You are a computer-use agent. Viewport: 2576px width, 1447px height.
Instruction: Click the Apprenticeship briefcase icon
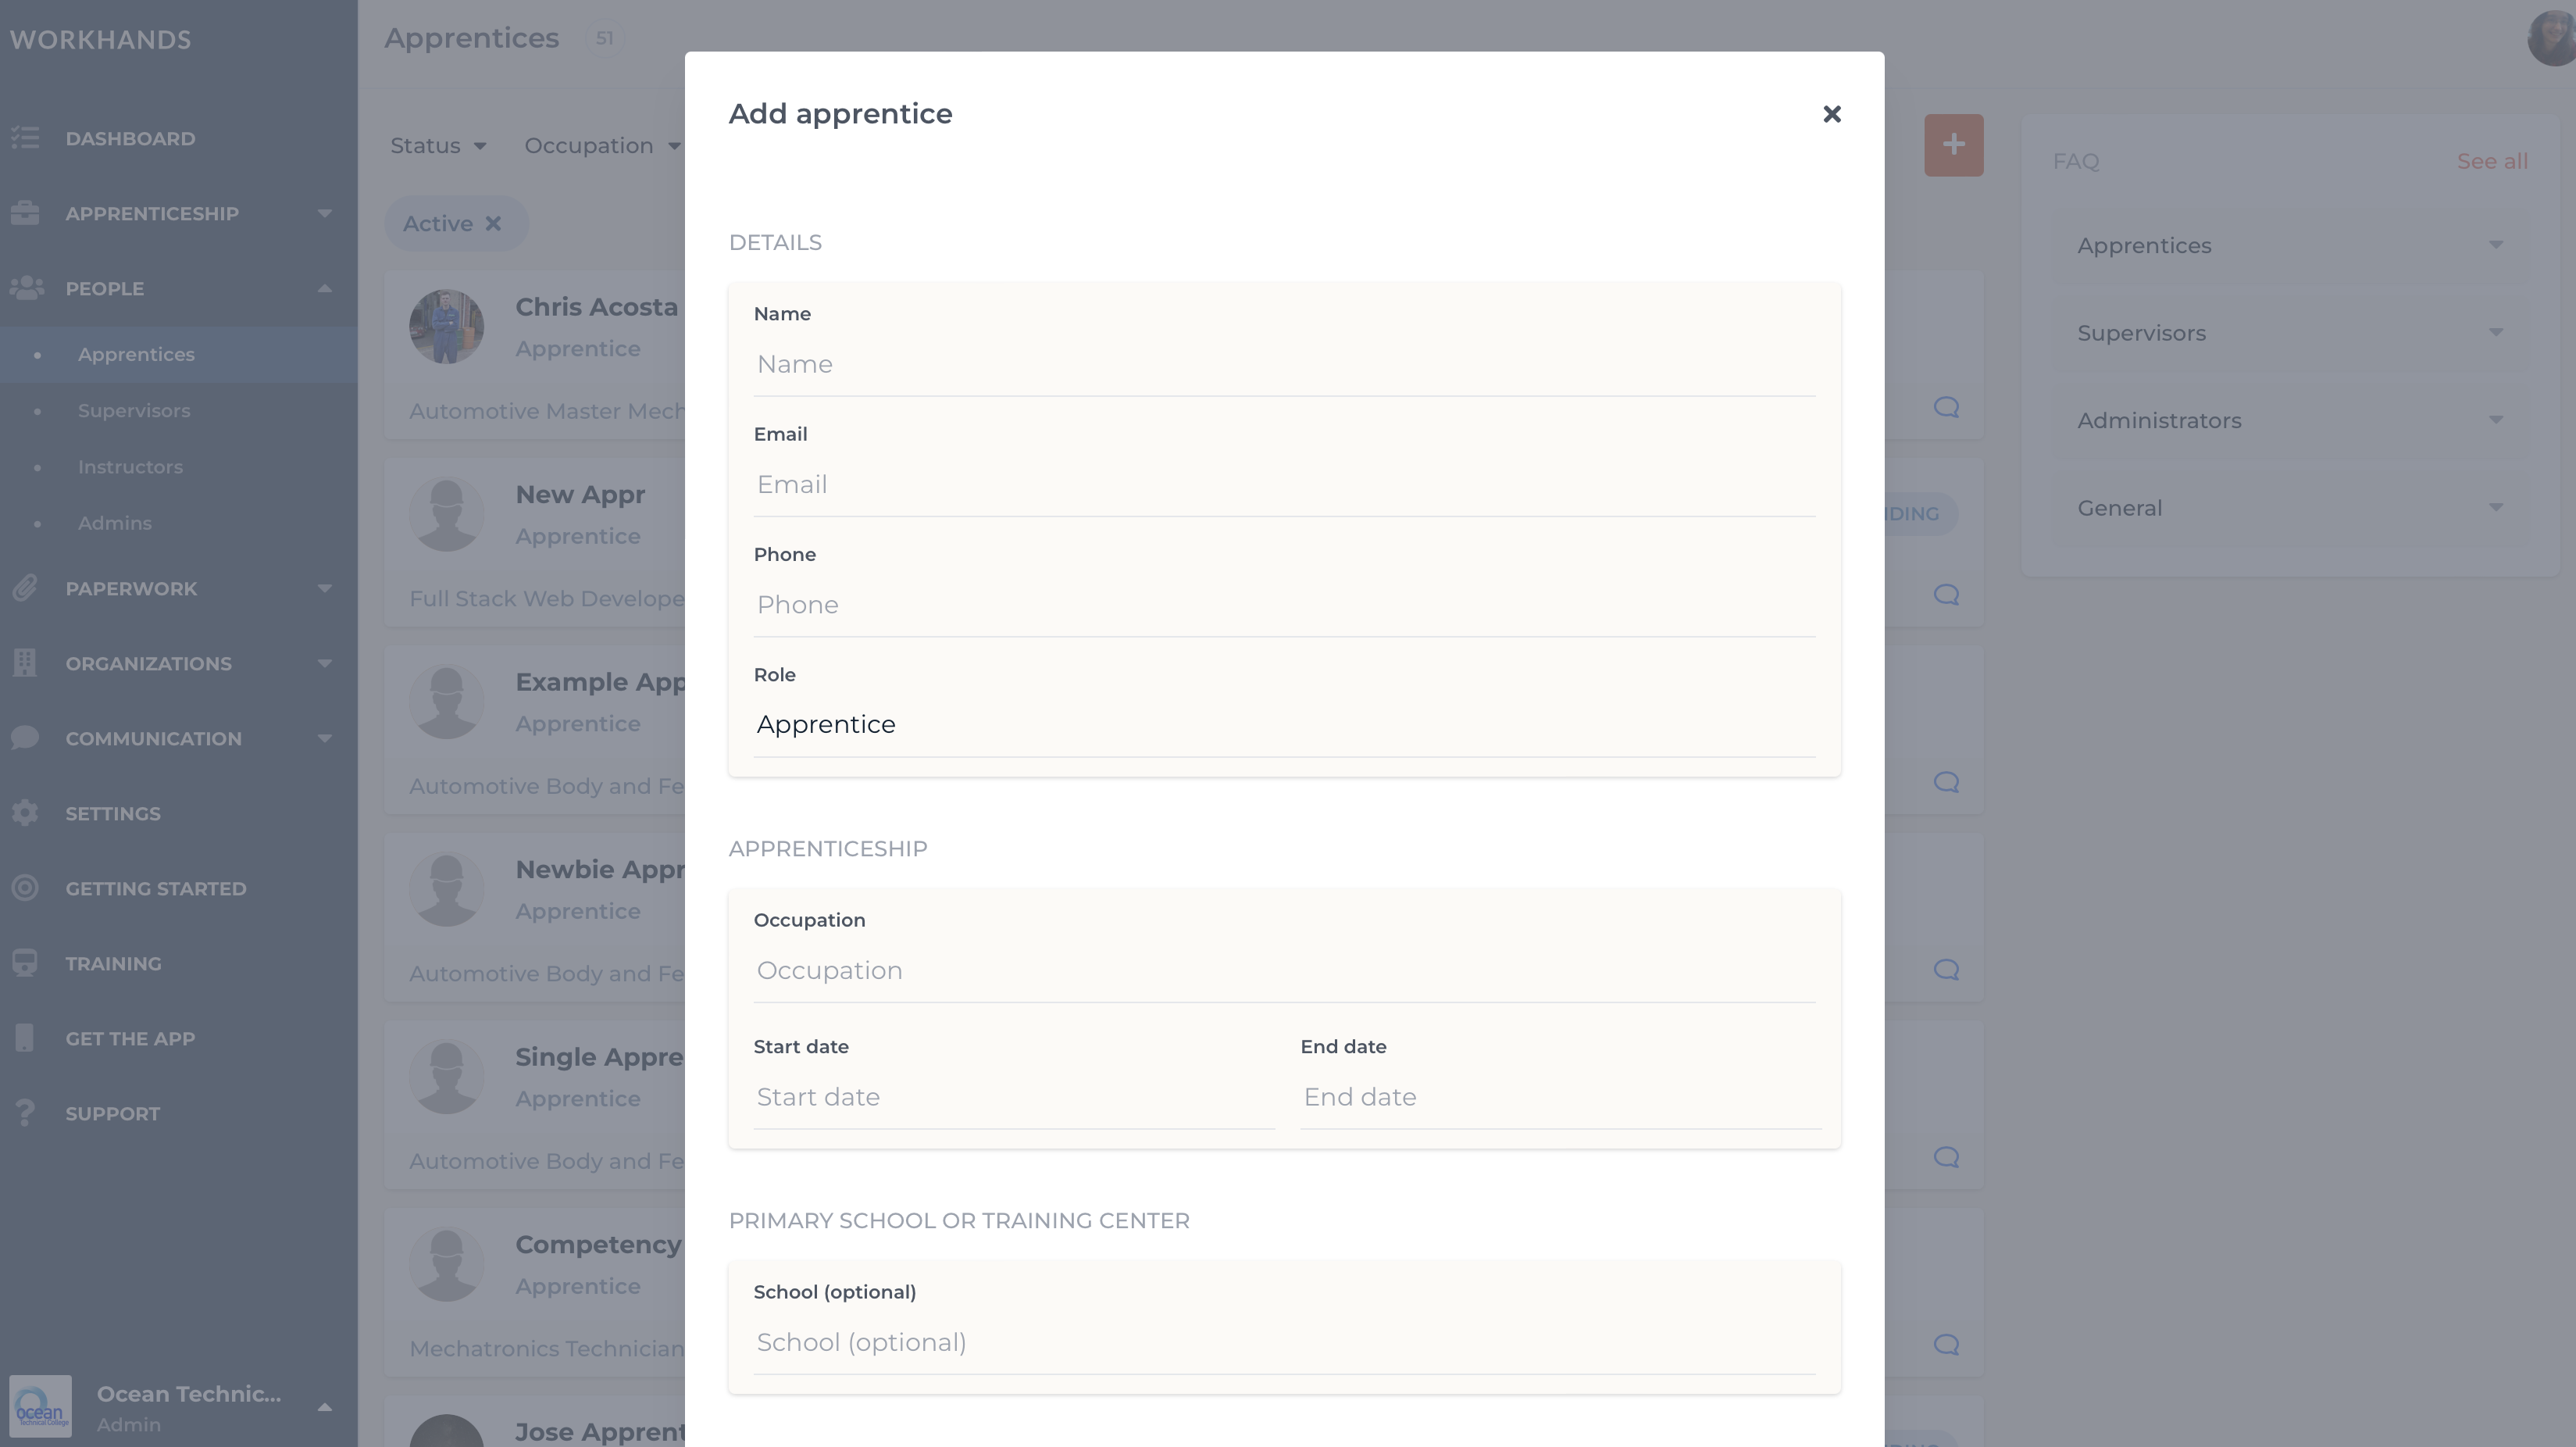tap(25, 213)
